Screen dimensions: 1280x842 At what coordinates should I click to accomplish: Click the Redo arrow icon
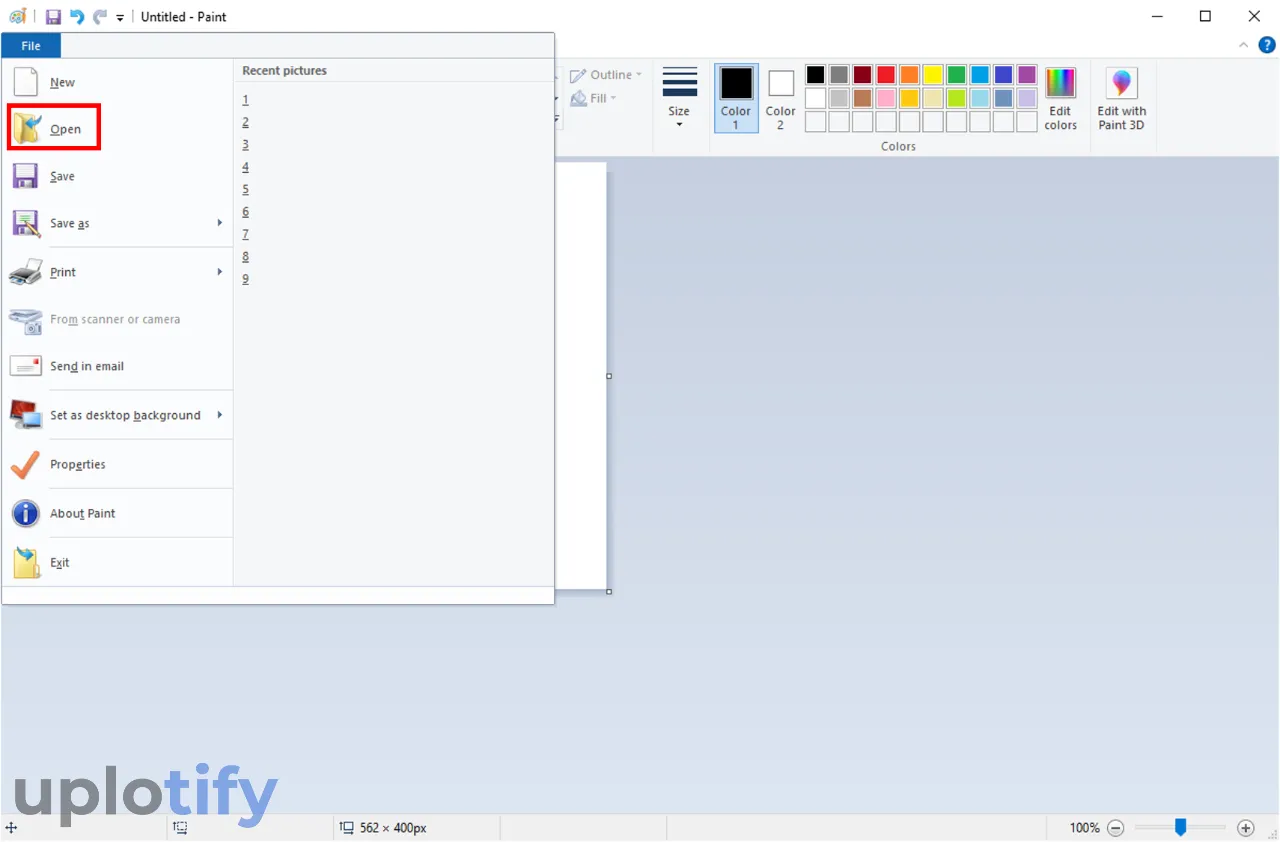click(x=99, y=17)
